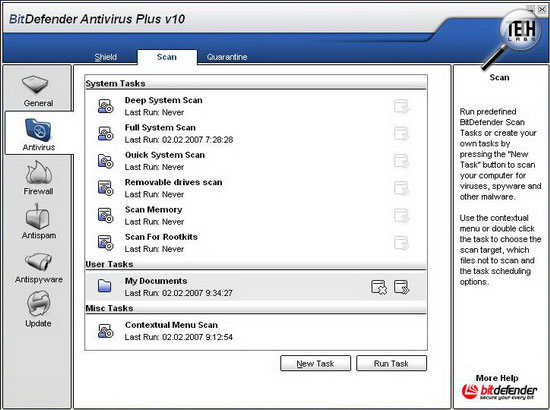Run Scan For Rootkits via its row icon
The image size is (550, 410).
tap(401, 243)
